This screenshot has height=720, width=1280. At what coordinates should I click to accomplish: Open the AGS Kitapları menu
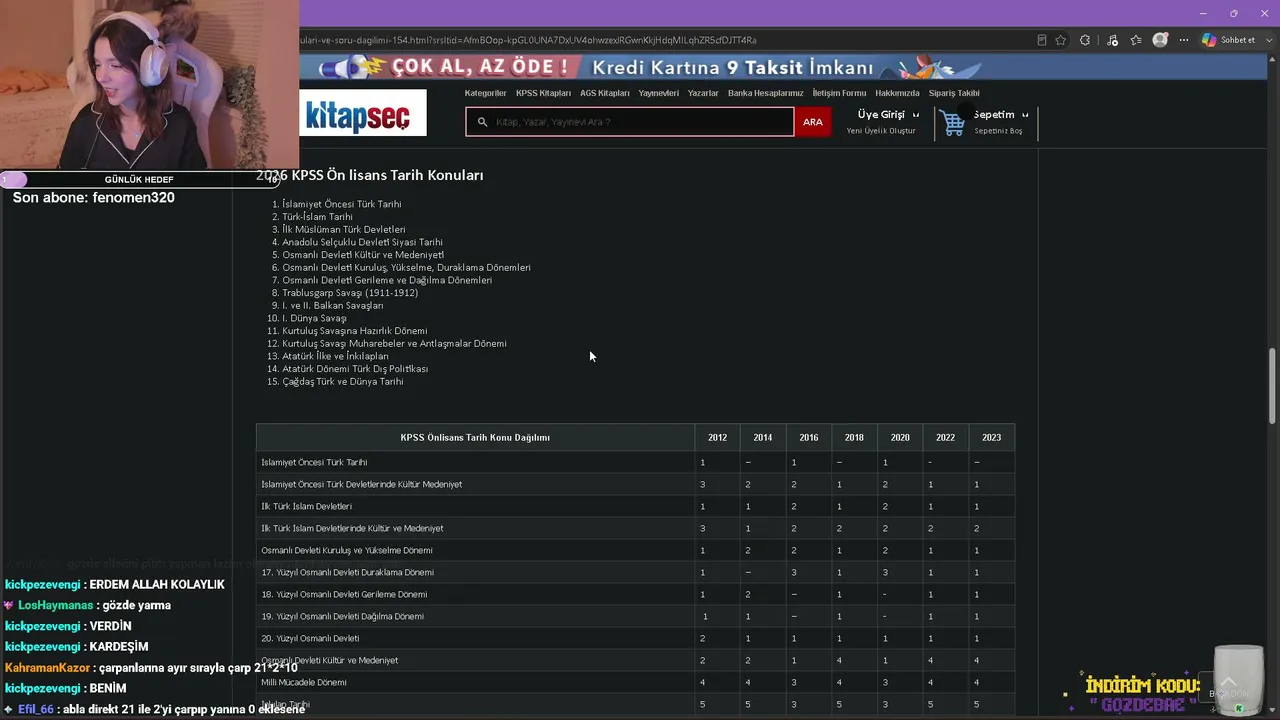(605, 93)
